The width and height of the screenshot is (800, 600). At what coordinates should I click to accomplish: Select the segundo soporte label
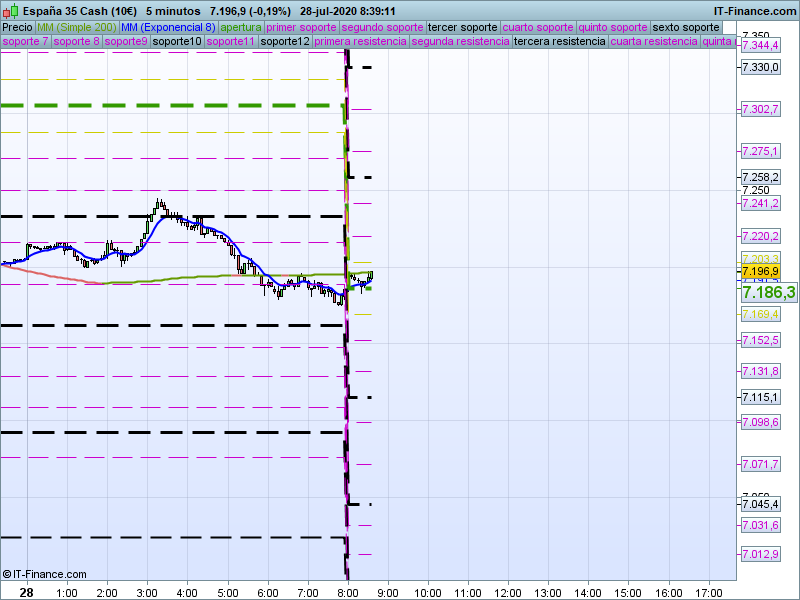coord(382,27)
